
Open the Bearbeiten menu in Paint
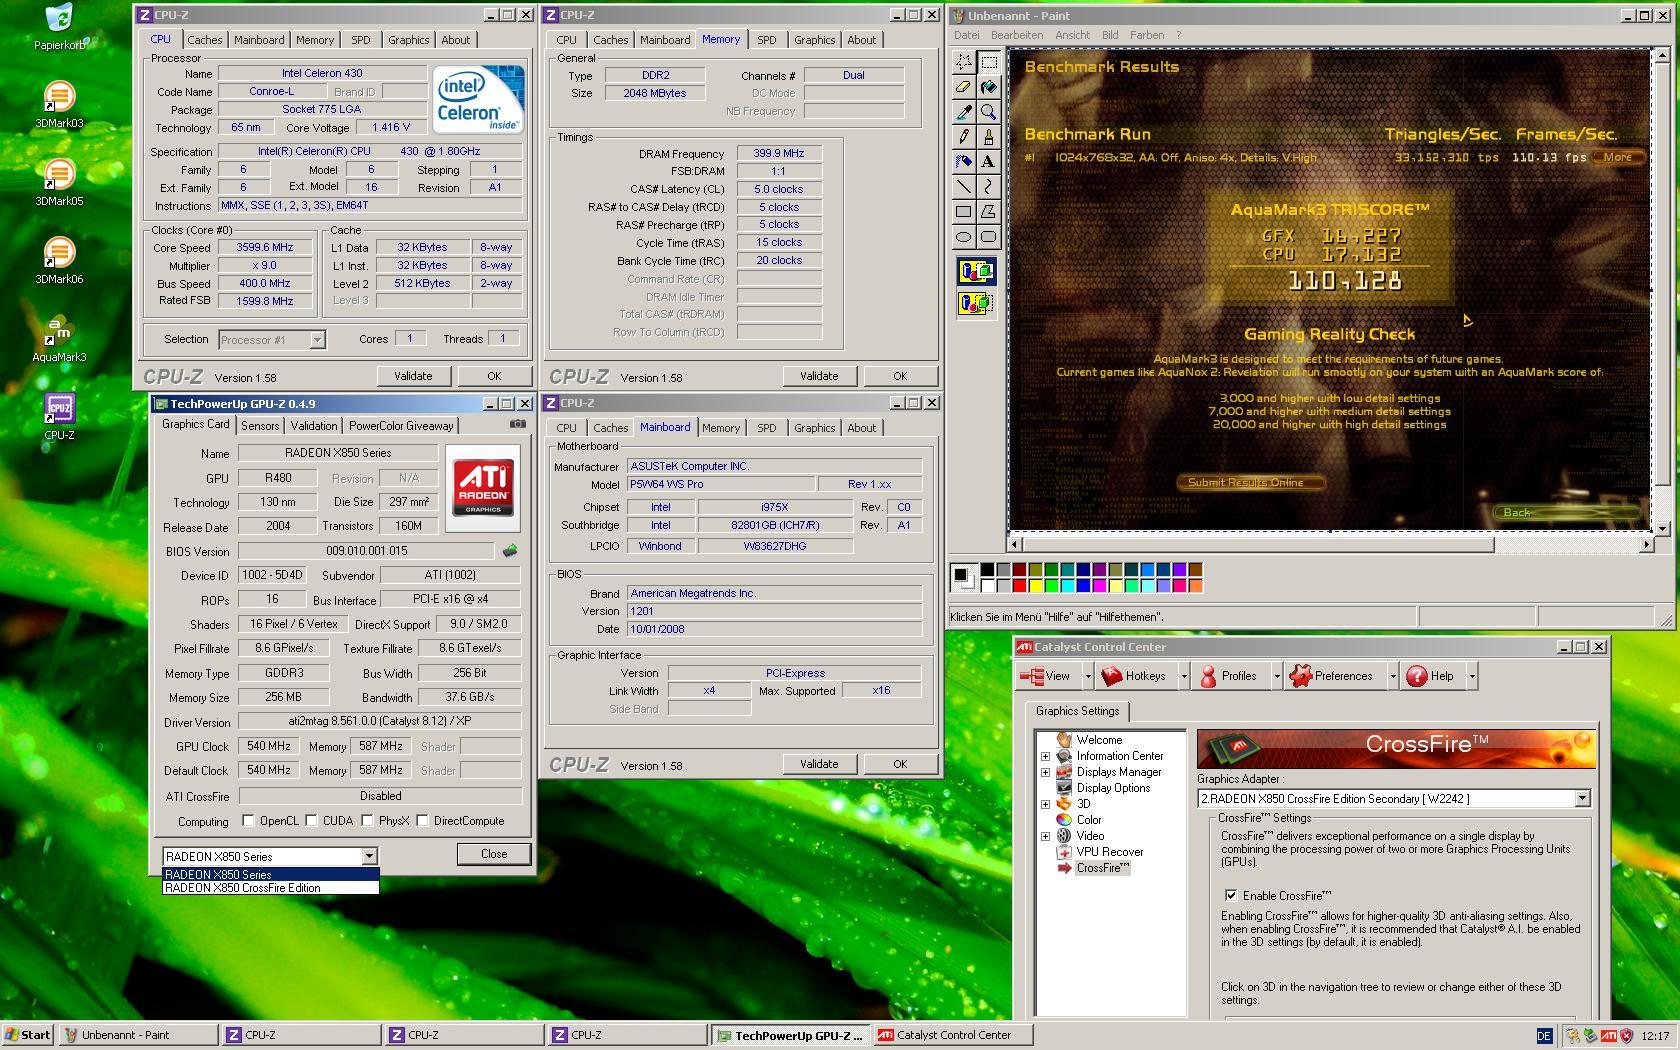(x=1017, y=35)
